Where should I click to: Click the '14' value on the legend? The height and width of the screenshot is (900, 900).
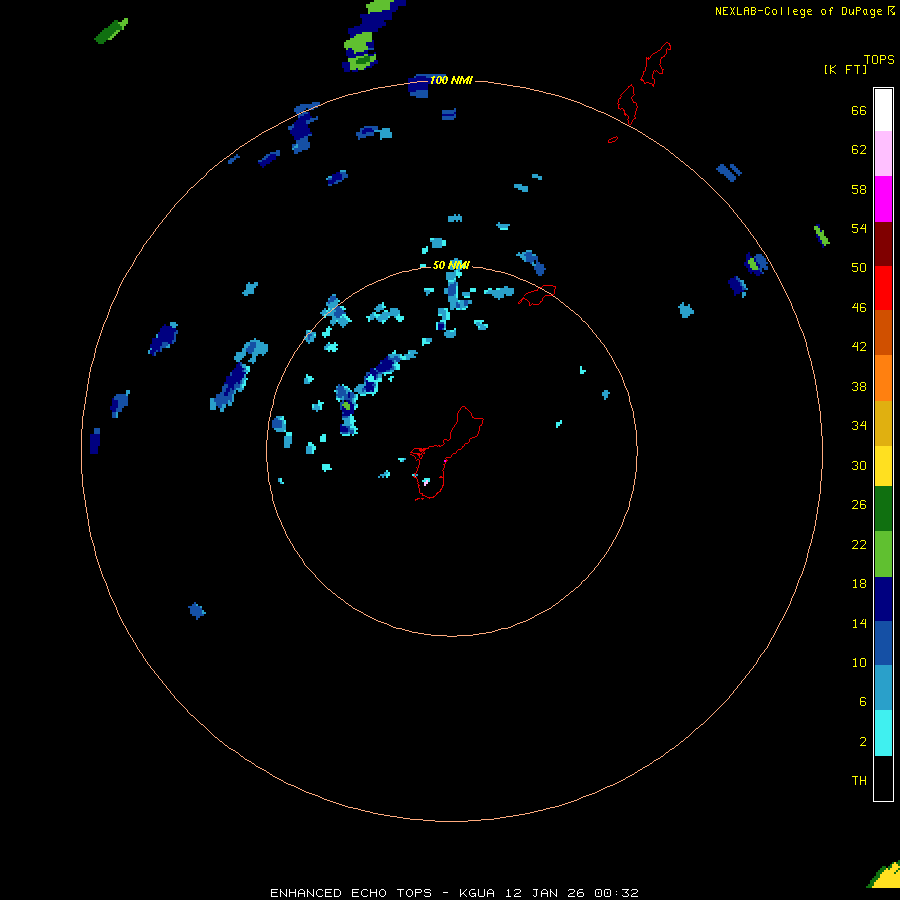(x=859, y=623)
